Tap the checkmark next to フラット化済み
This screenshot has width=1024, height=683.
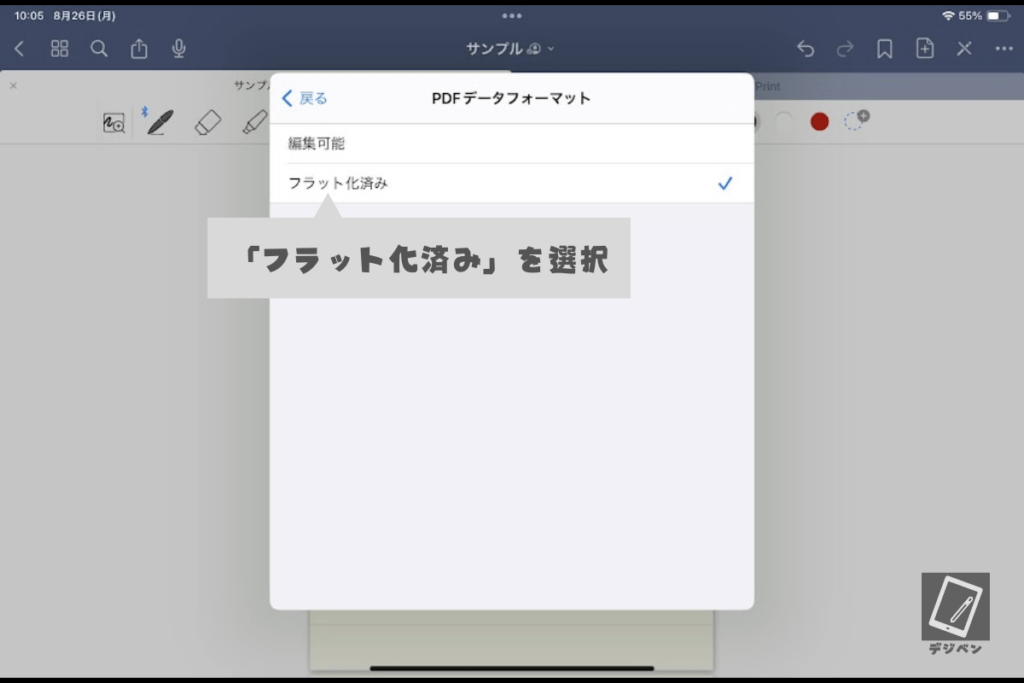[725, 184]
